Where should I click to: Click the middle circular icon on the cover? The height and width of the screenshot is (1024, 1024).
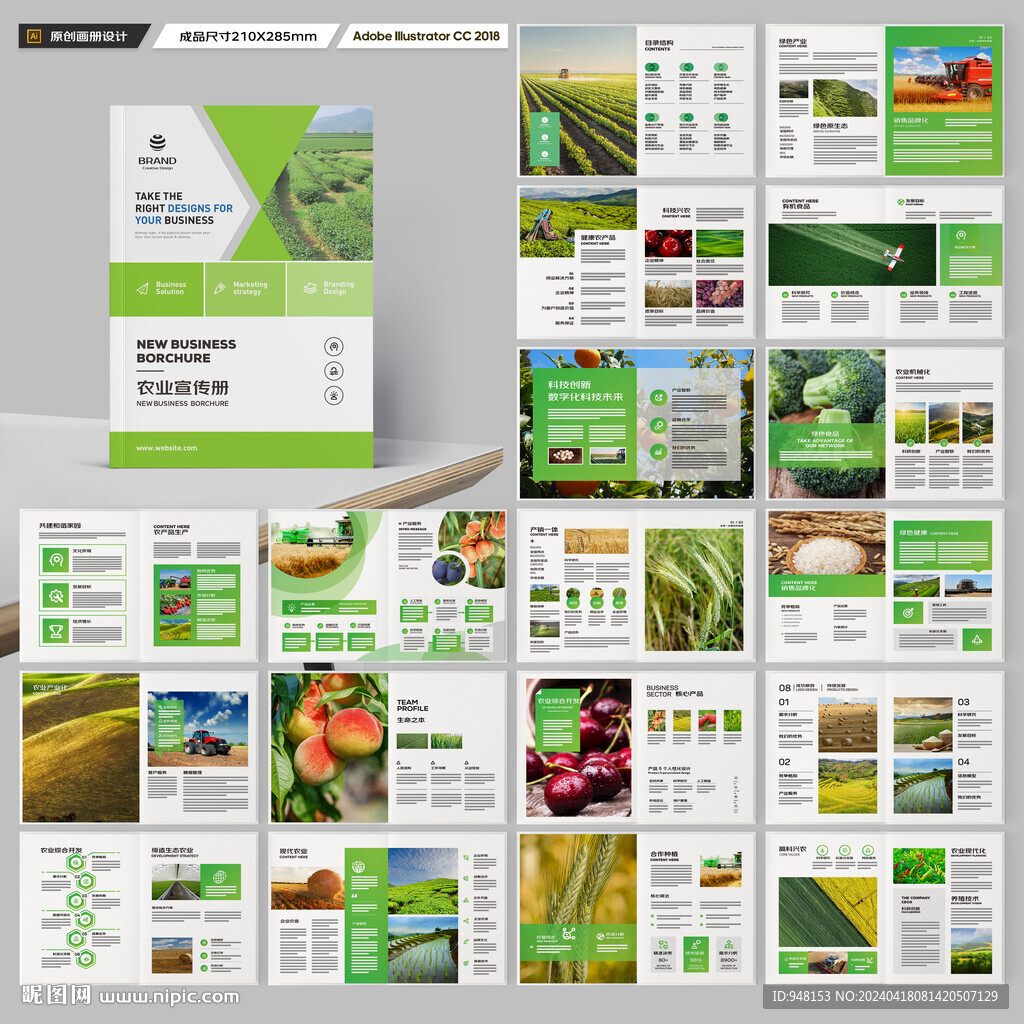[334, 371]
